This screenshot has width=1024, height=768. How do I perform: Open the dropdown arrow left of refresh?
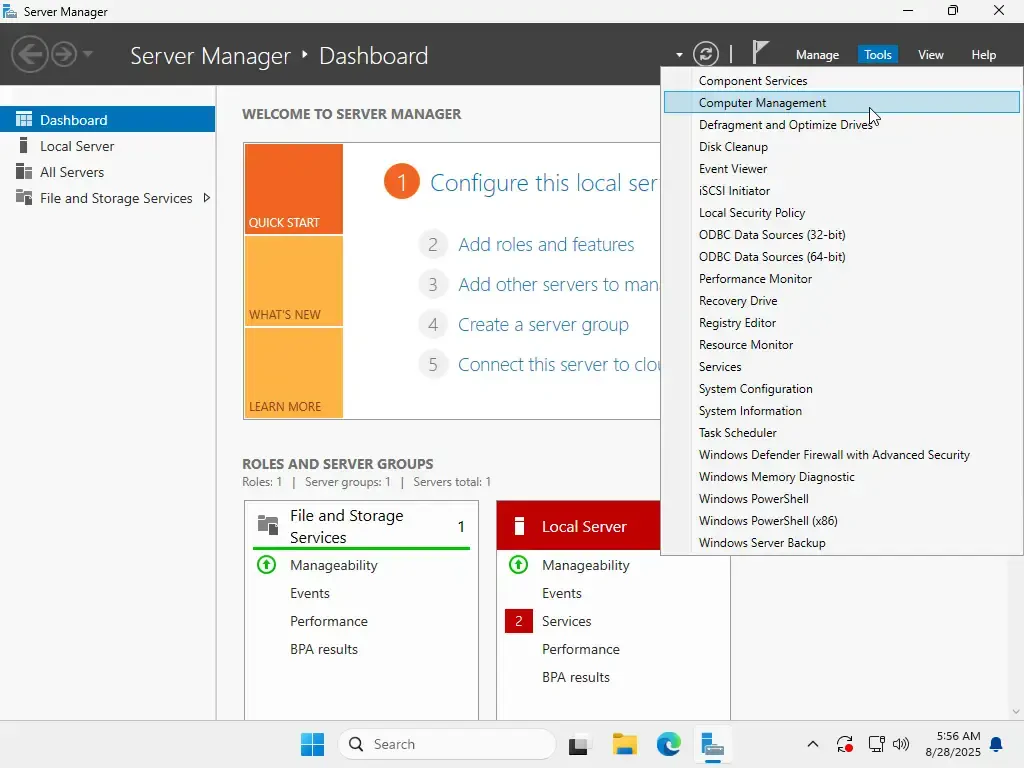[679, 55]
